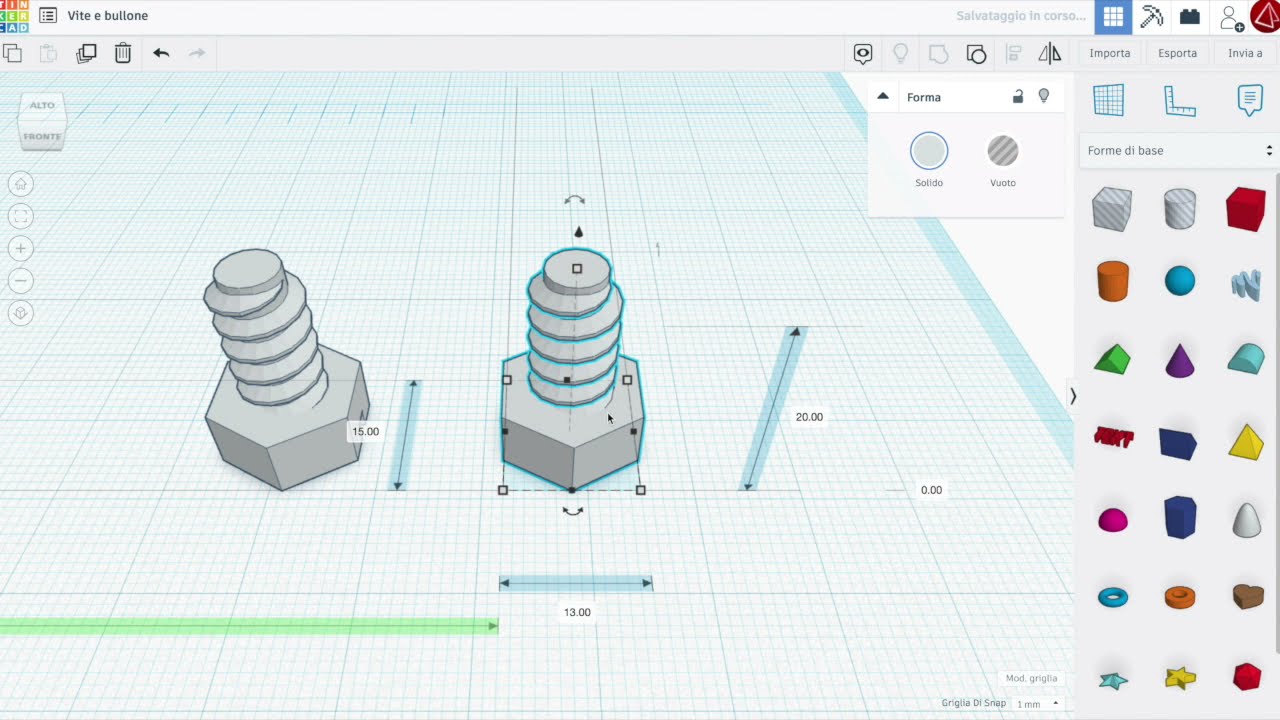Group the shapes with the Group icon
The image size is (1280, 720).
[x=938, y=53]
